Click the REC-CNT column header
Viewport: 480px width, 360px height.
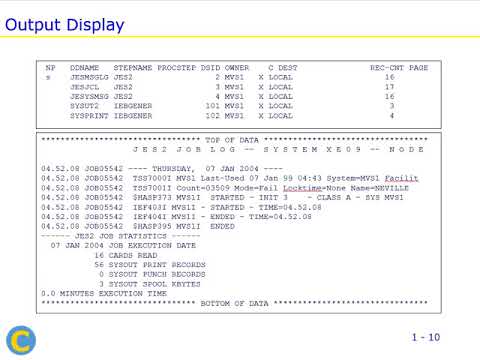coord(387,68)
